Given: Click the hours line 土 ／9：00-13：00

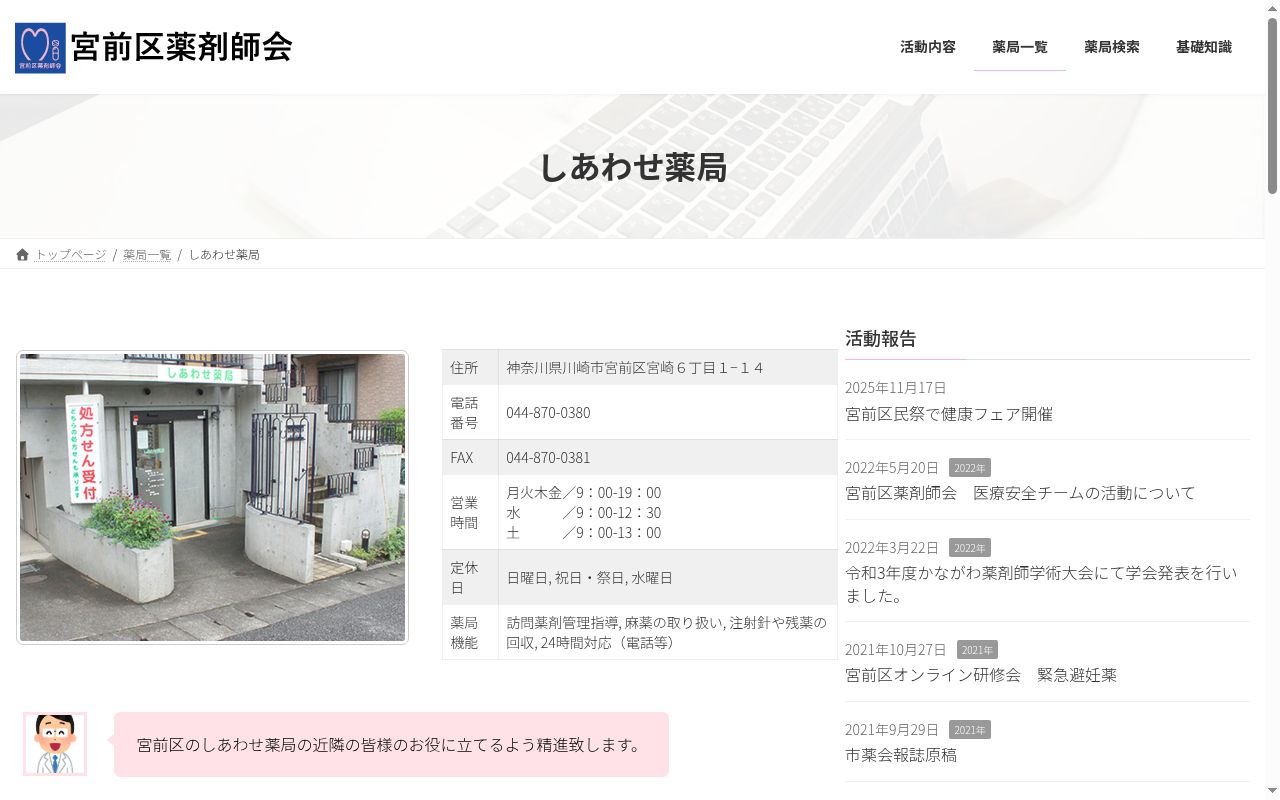Looking at the screenshot, I should point(584,533).
